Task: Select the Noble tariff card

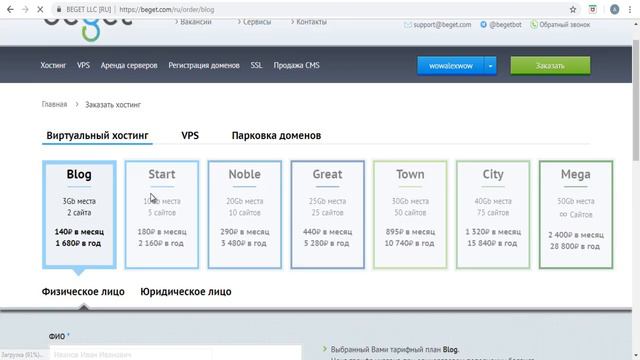Action: point(244,215)
